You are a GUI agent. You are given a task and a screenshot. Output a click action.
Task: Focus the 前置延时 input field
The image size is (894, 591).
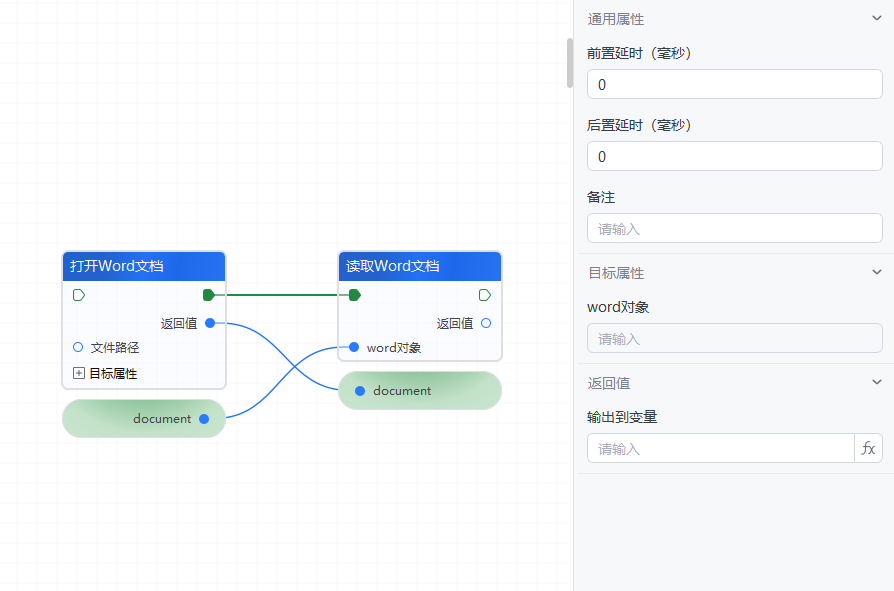tap(734, 85)
